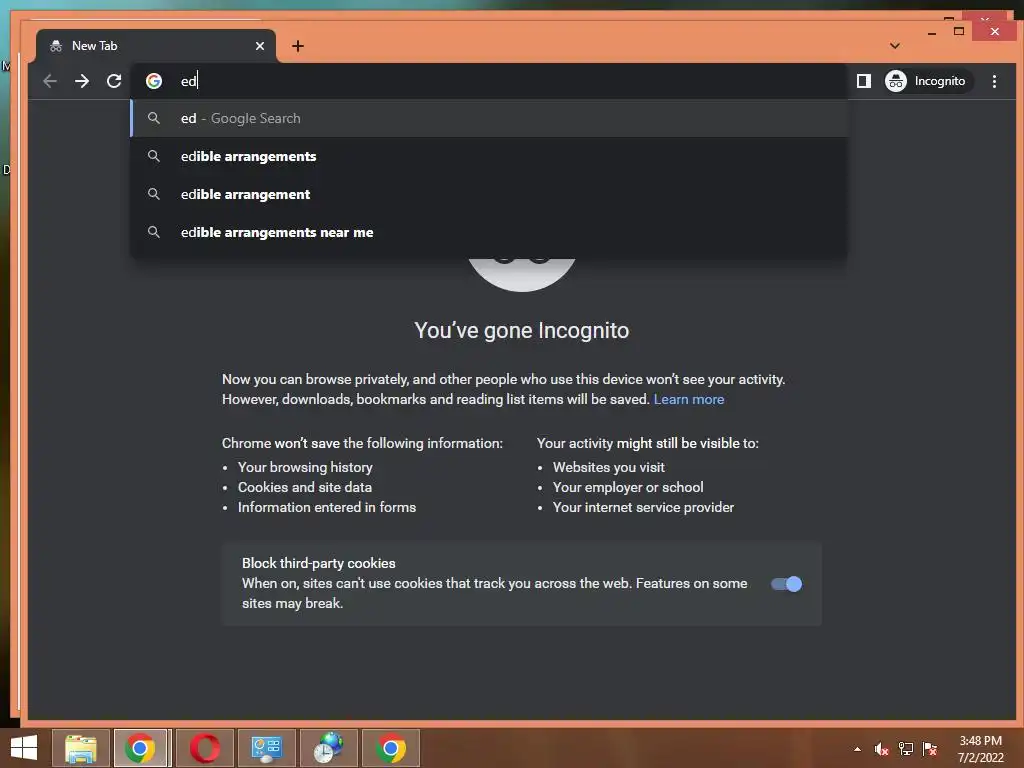Viewport: 1024px width, 768px height.
Task: Toggle Block third-party cookies switch
Action: coord(786,584)
